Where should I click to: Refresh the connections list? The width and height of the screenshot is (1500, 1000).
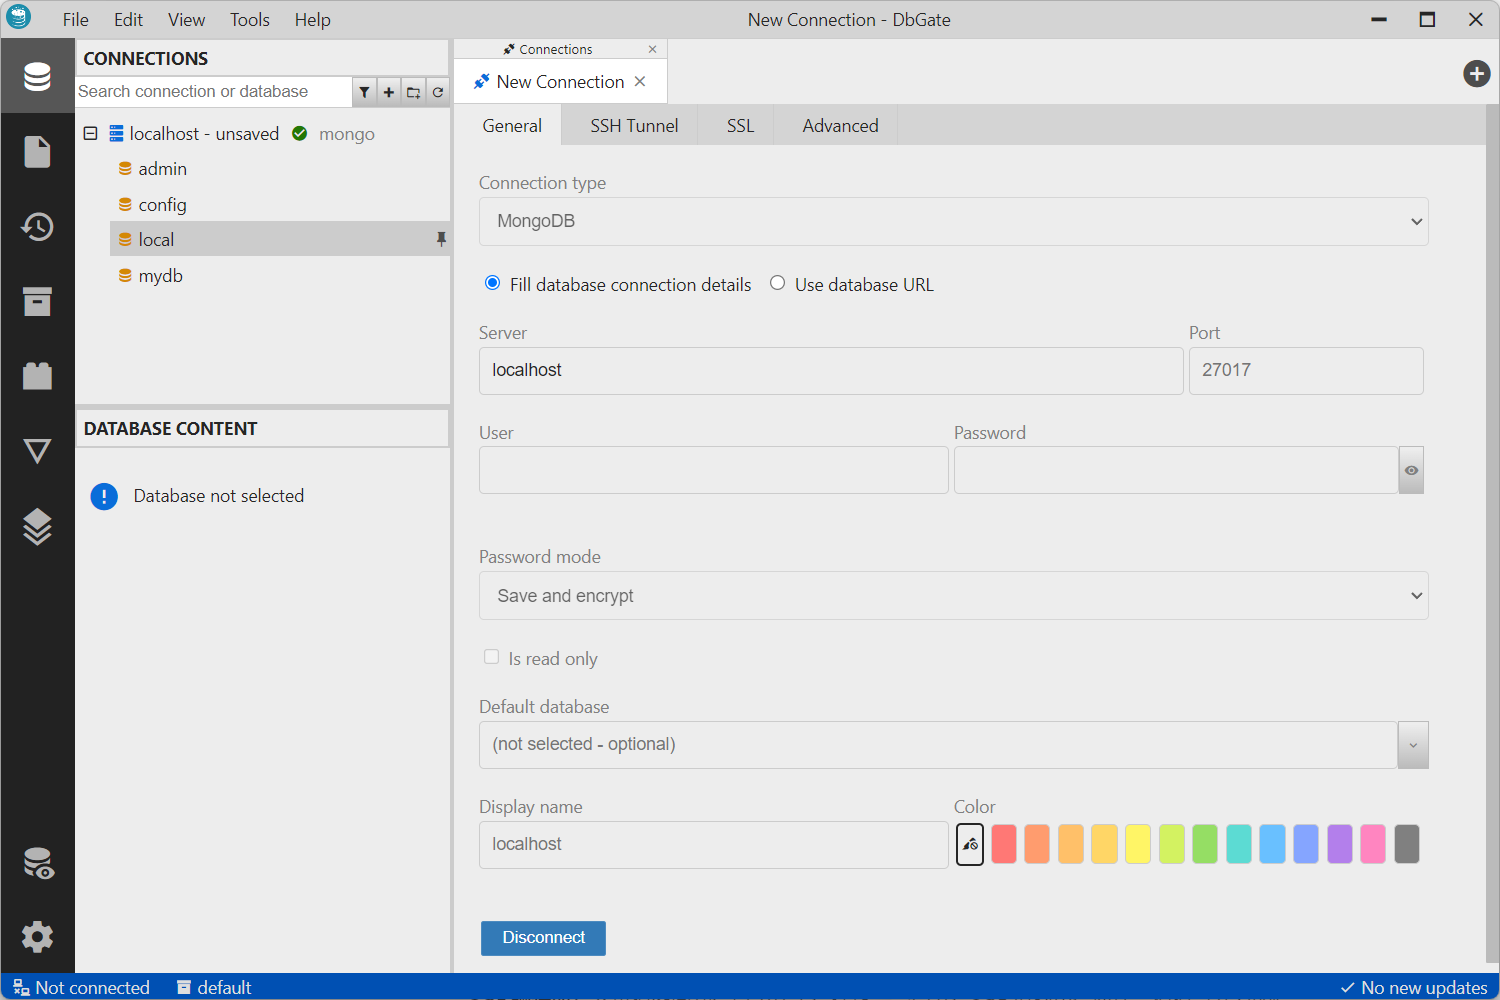coord(438,92)
